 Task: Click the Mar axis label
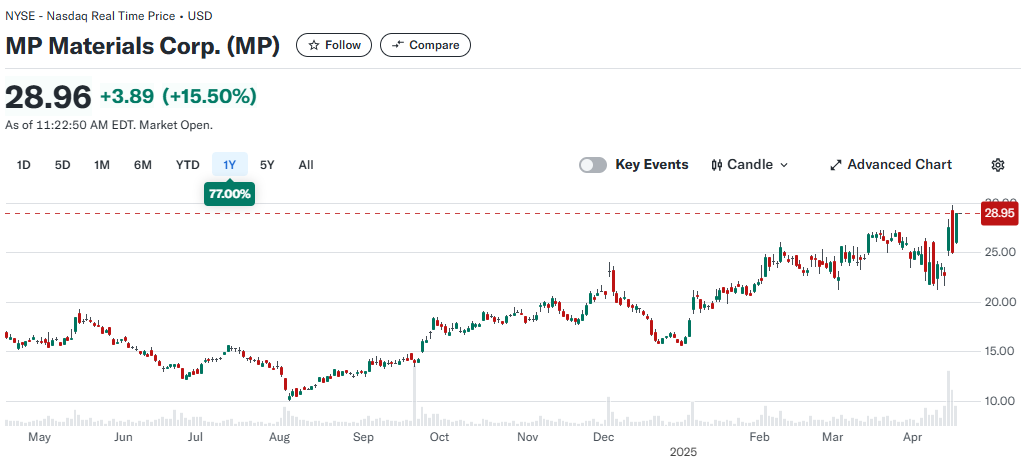(832, 437)
